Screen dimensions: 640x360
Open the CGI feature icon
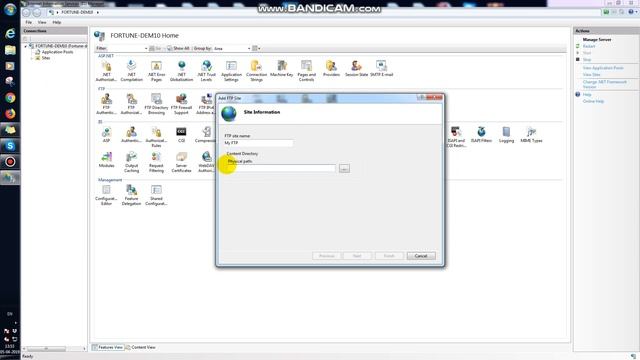point(181,135)
